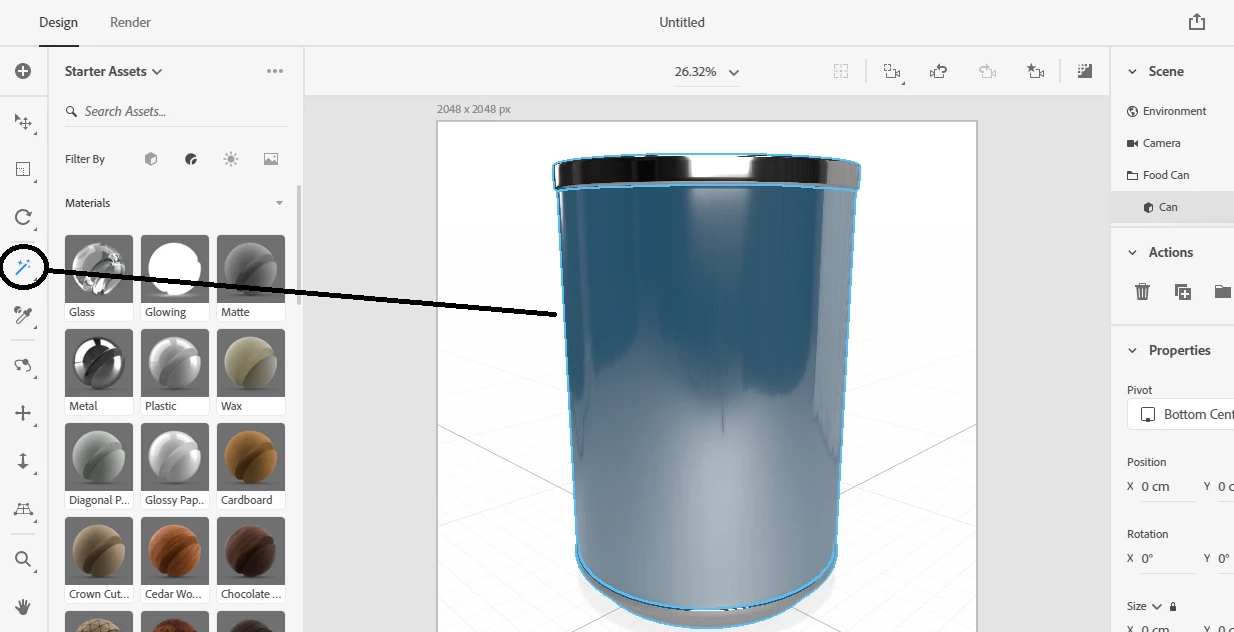Screen dimensions: 1234x632
Task: Select the Dolly vertical arrow tool
Action: [x=23, y=461]
